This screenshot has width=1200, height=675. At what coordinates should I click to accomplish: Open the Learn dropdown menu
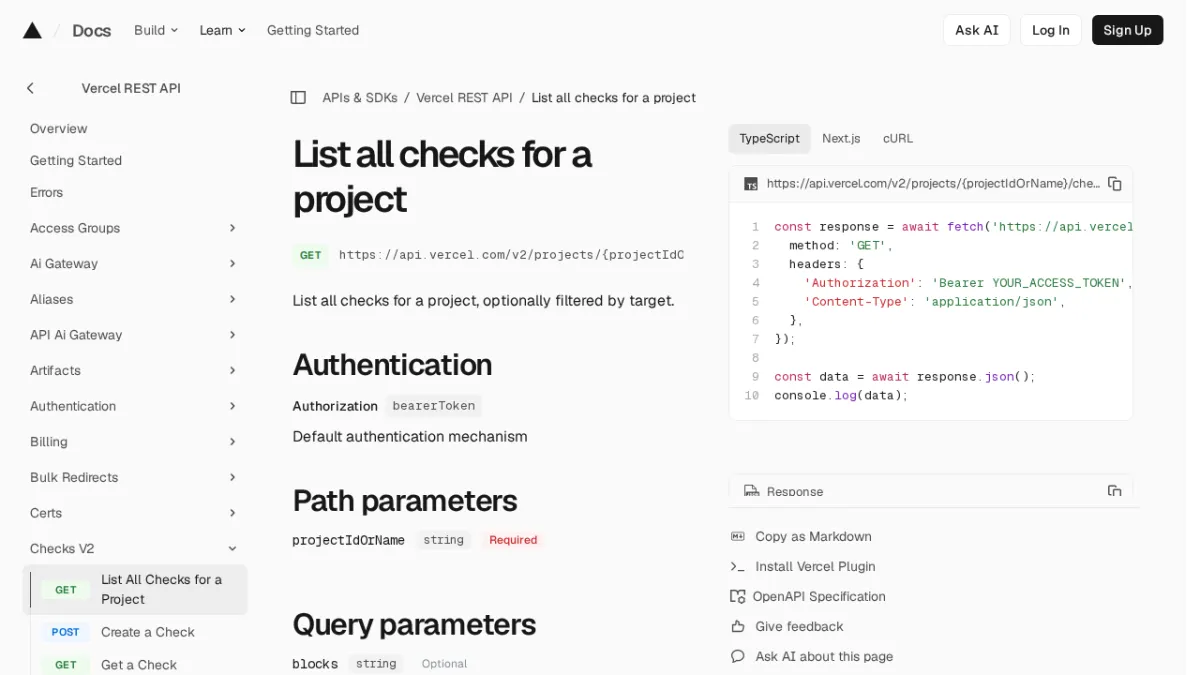[222, 30]
